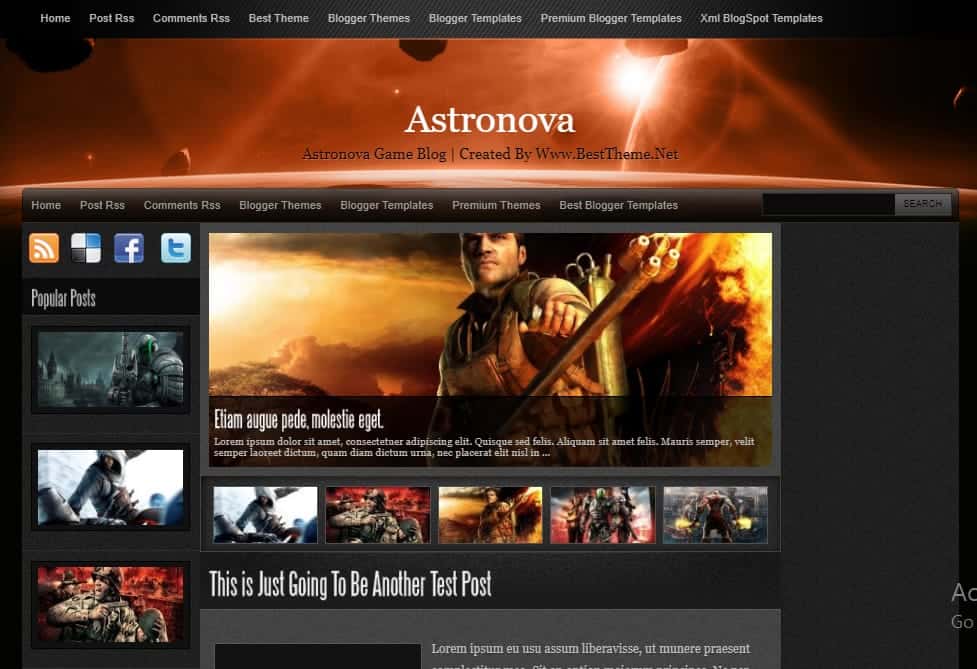Open the top Popular Posts thumbnail
This screenshot has height=669, width=977.
click(110, 368)
